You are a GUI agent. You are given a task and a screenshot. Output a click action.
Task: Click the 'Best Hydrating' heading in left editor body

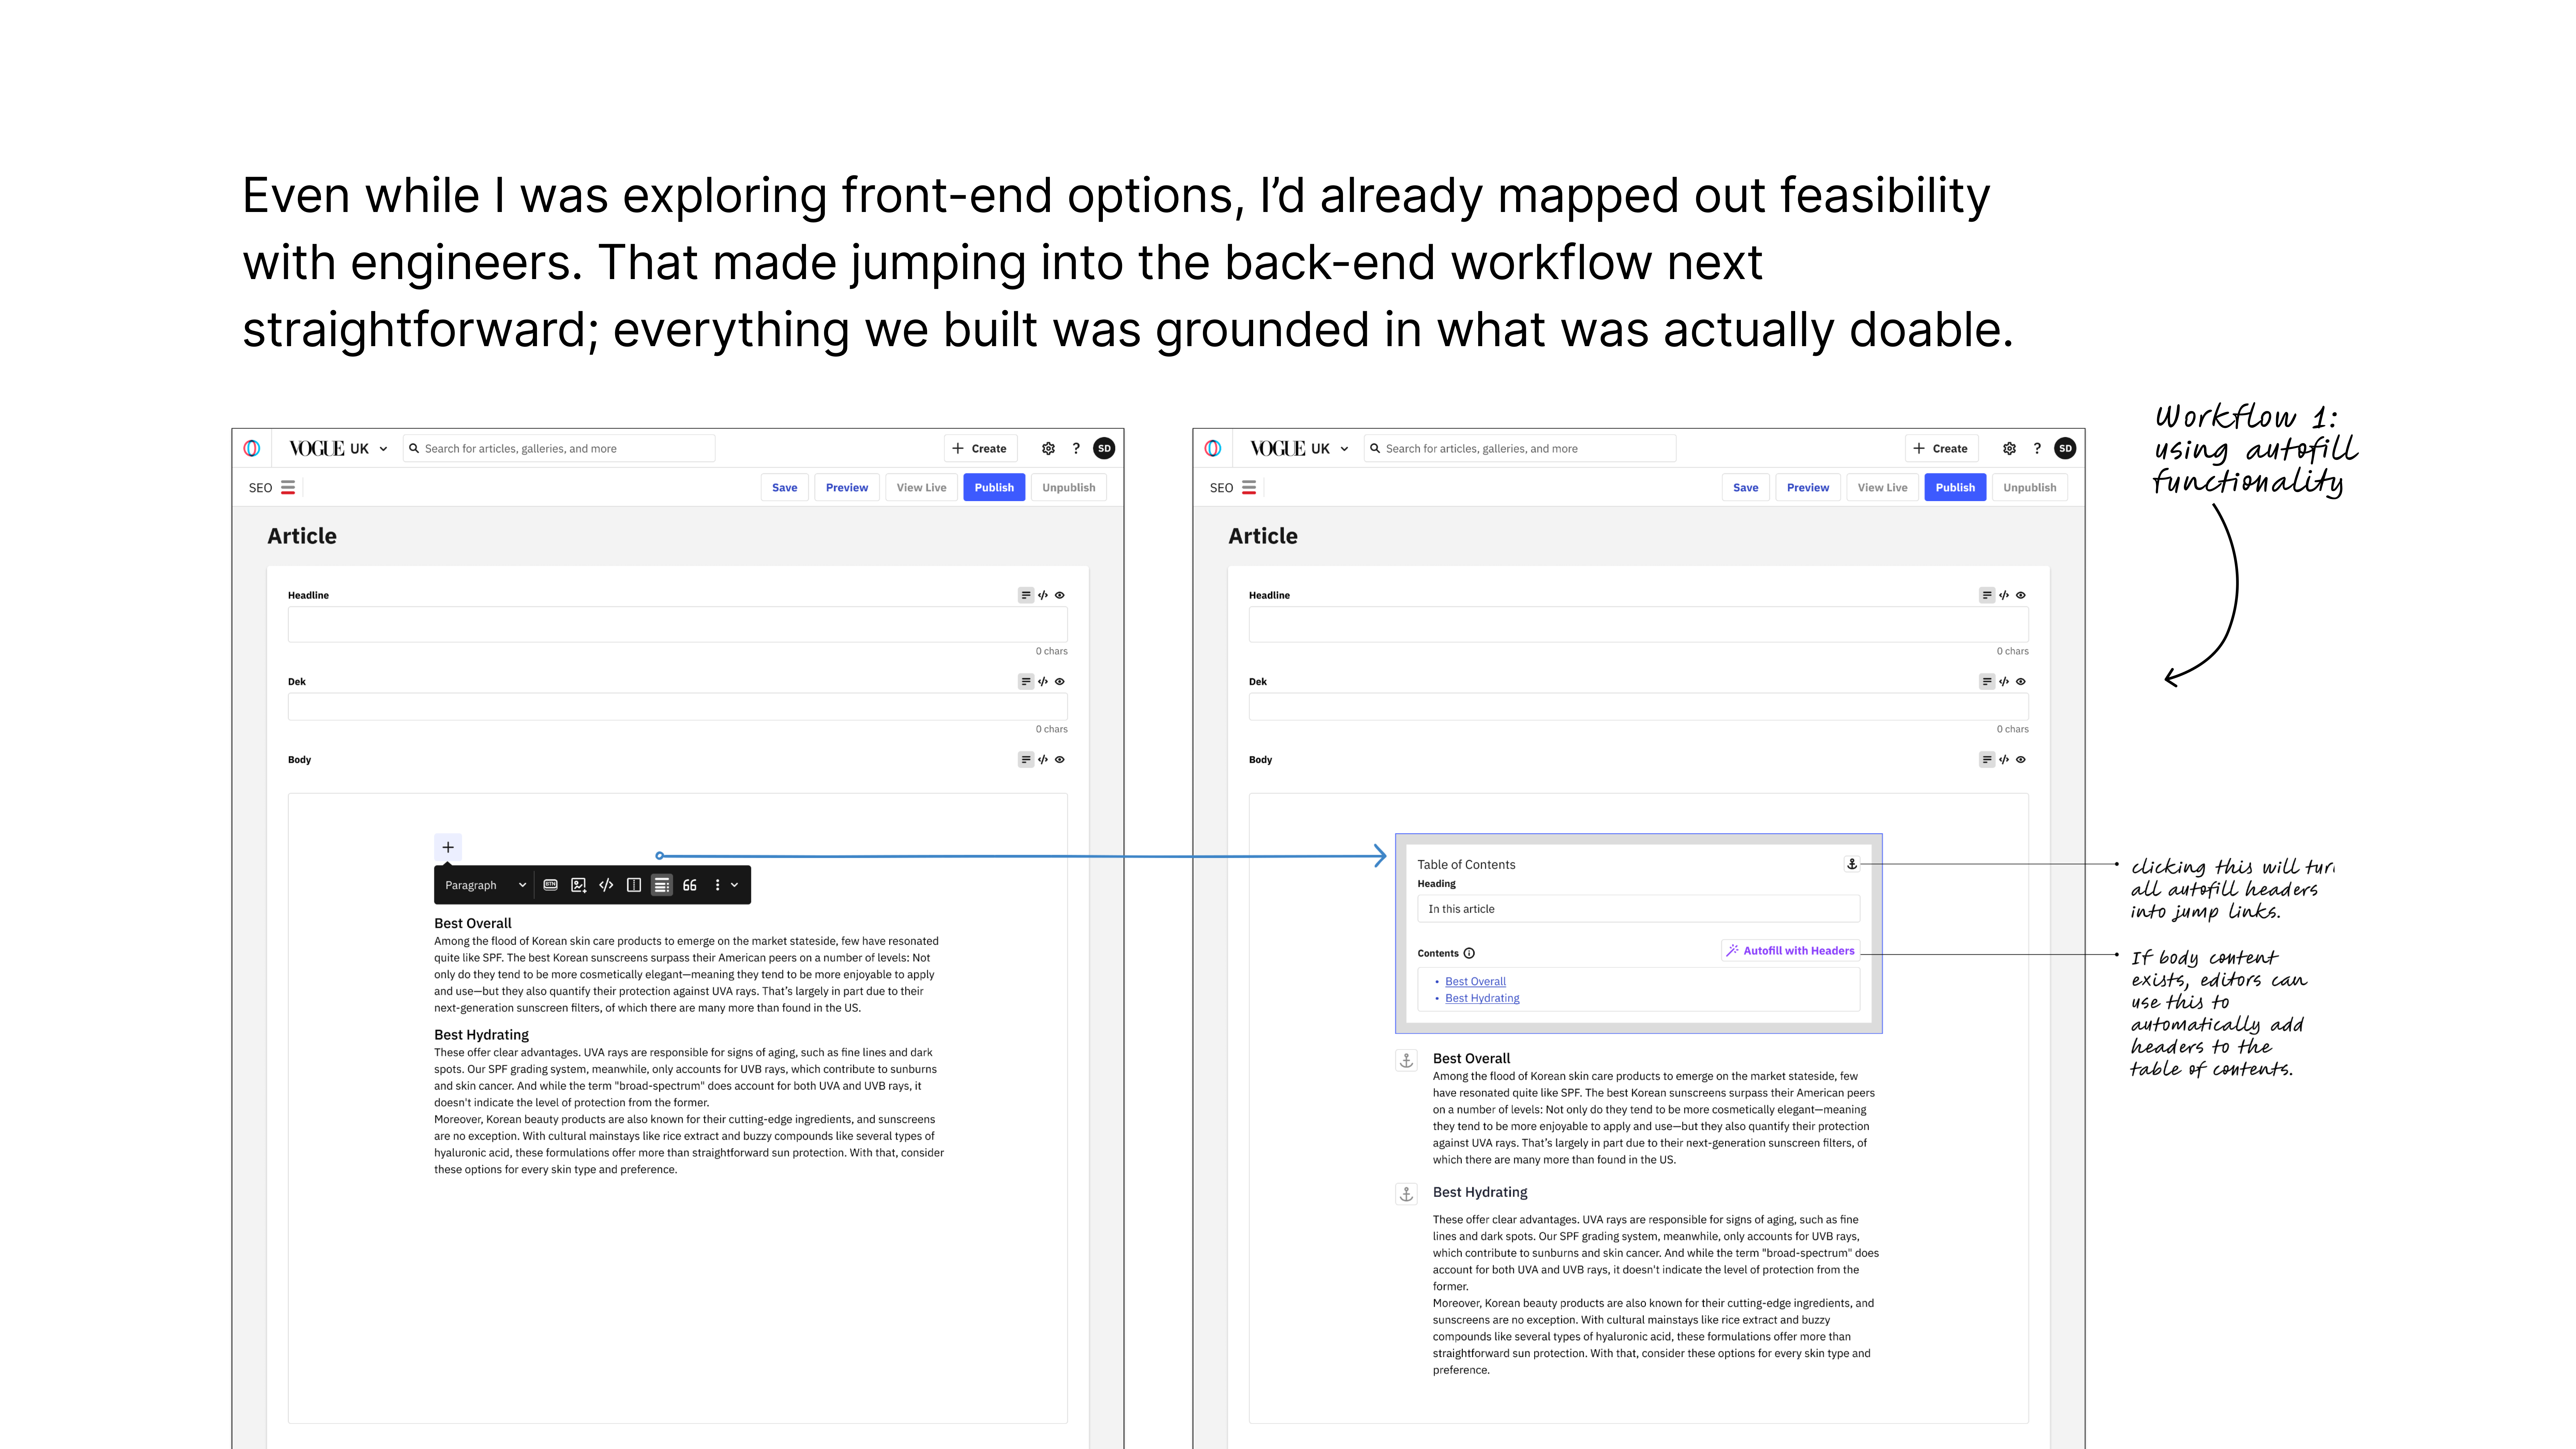tap(481, 1035)
